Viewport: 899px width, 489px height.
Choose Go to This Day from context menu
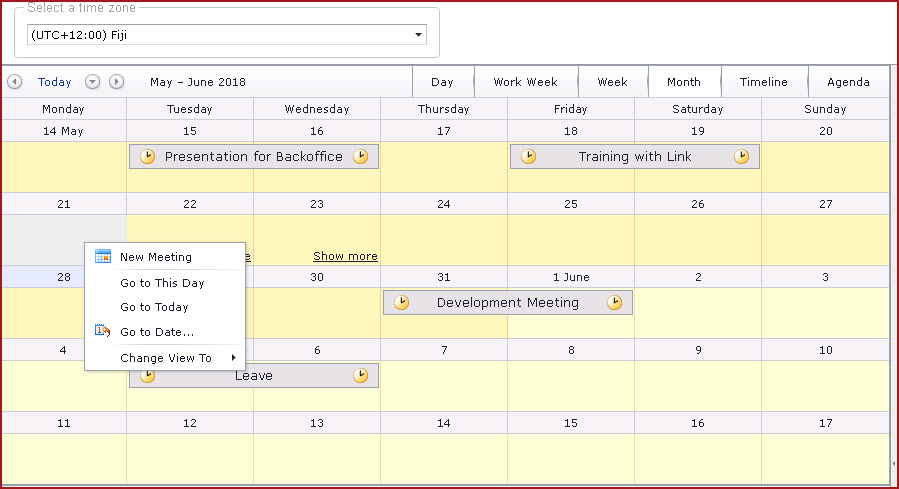pyautogui.click(x=162, y=283)
